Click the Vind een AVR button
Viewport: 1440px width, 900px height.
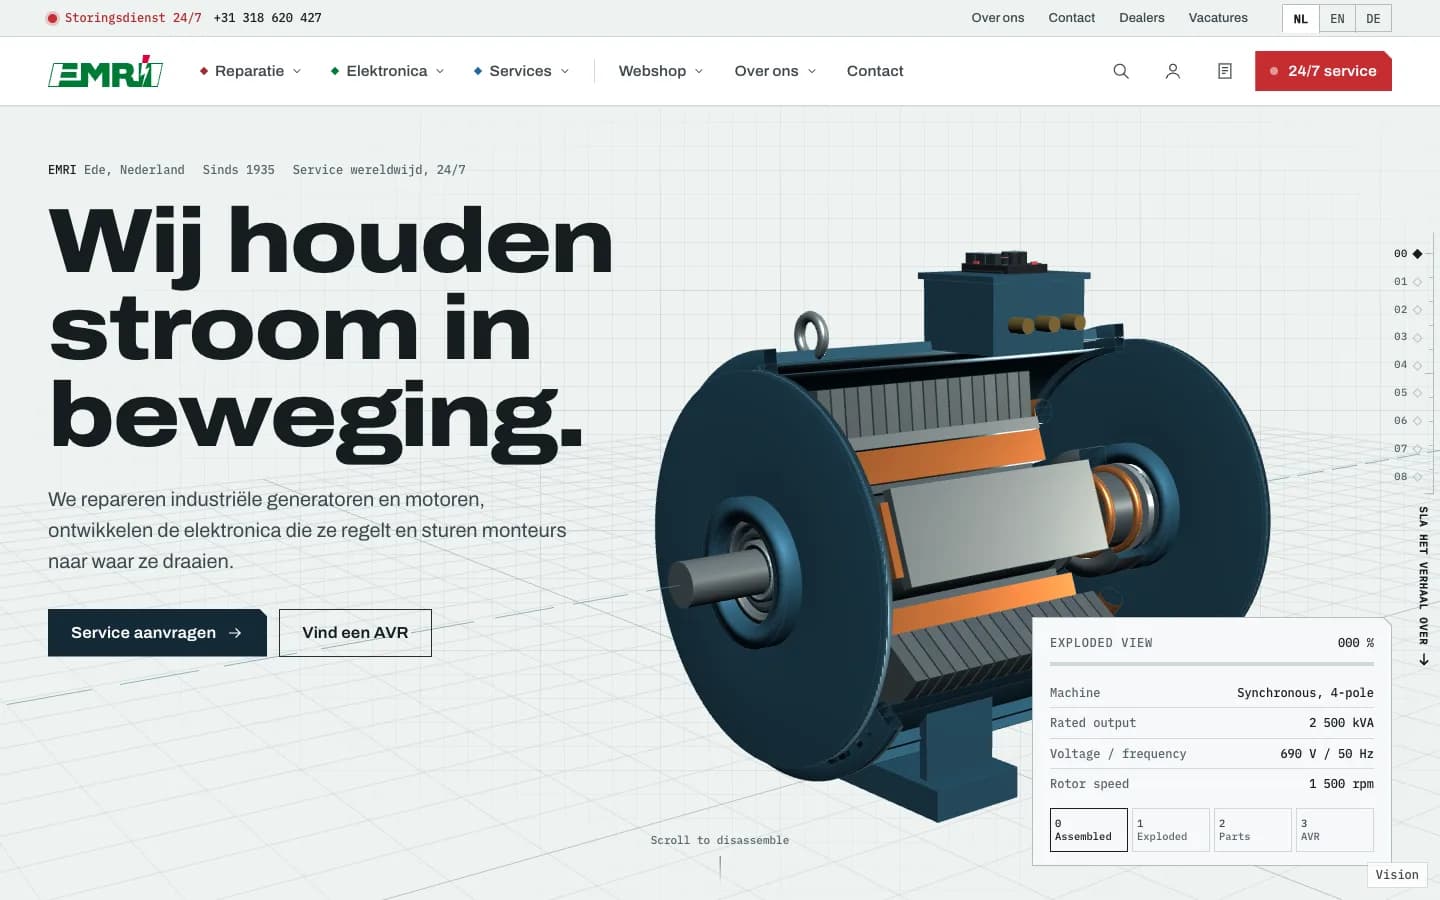point(355,633)
